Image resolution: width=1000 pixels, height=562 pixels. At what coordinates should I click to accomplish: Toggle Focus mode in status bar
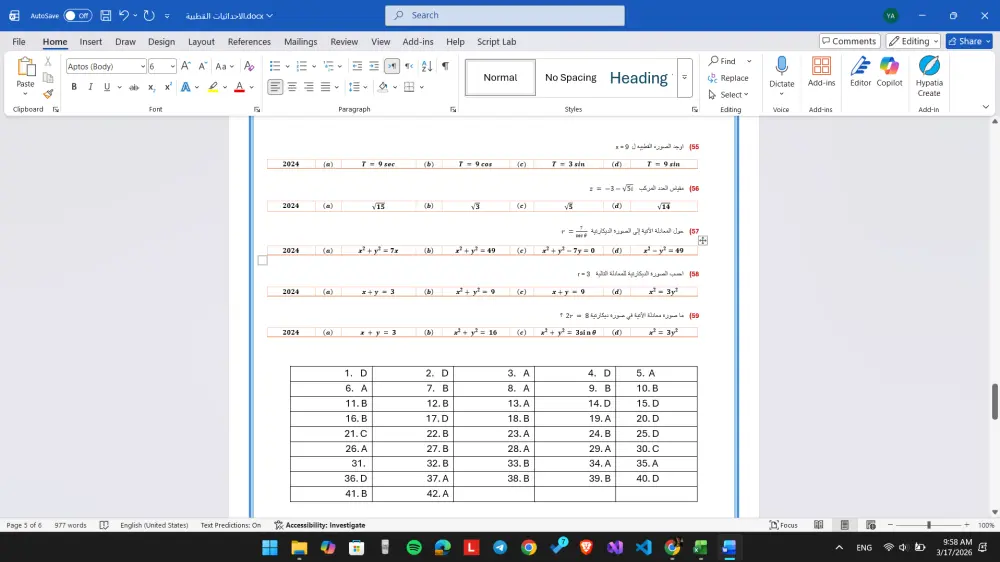pos(783,525)
